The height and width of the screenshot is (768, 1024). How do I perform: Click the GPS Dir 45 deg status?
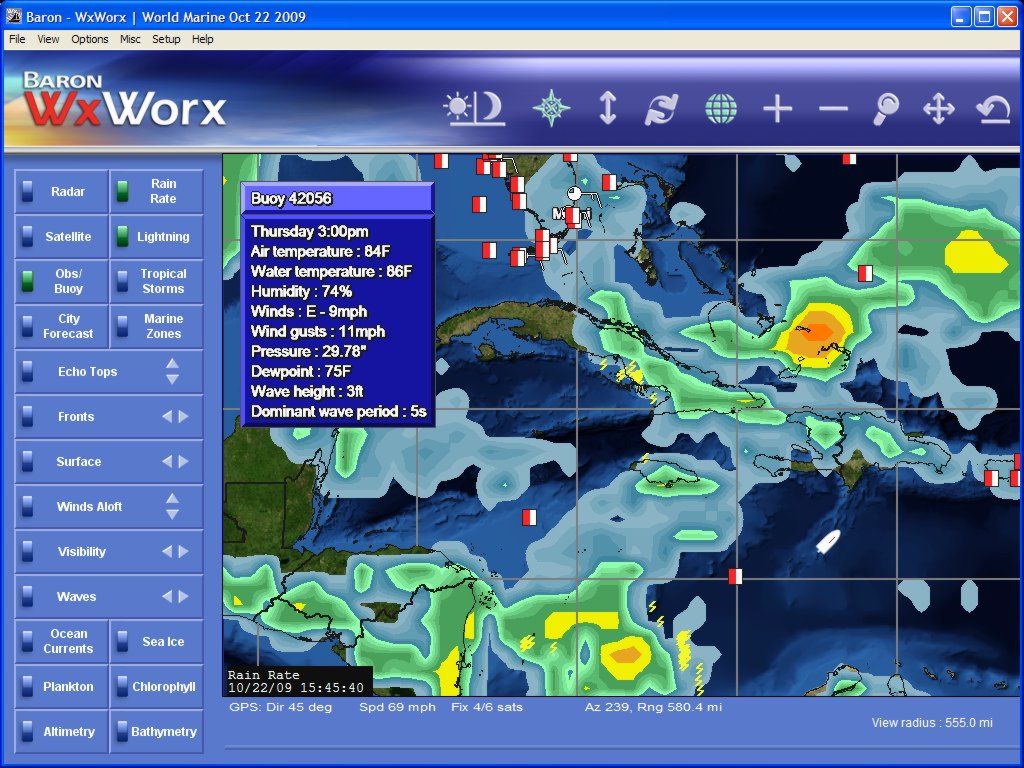pyautogui.click(x=280, y=707)
